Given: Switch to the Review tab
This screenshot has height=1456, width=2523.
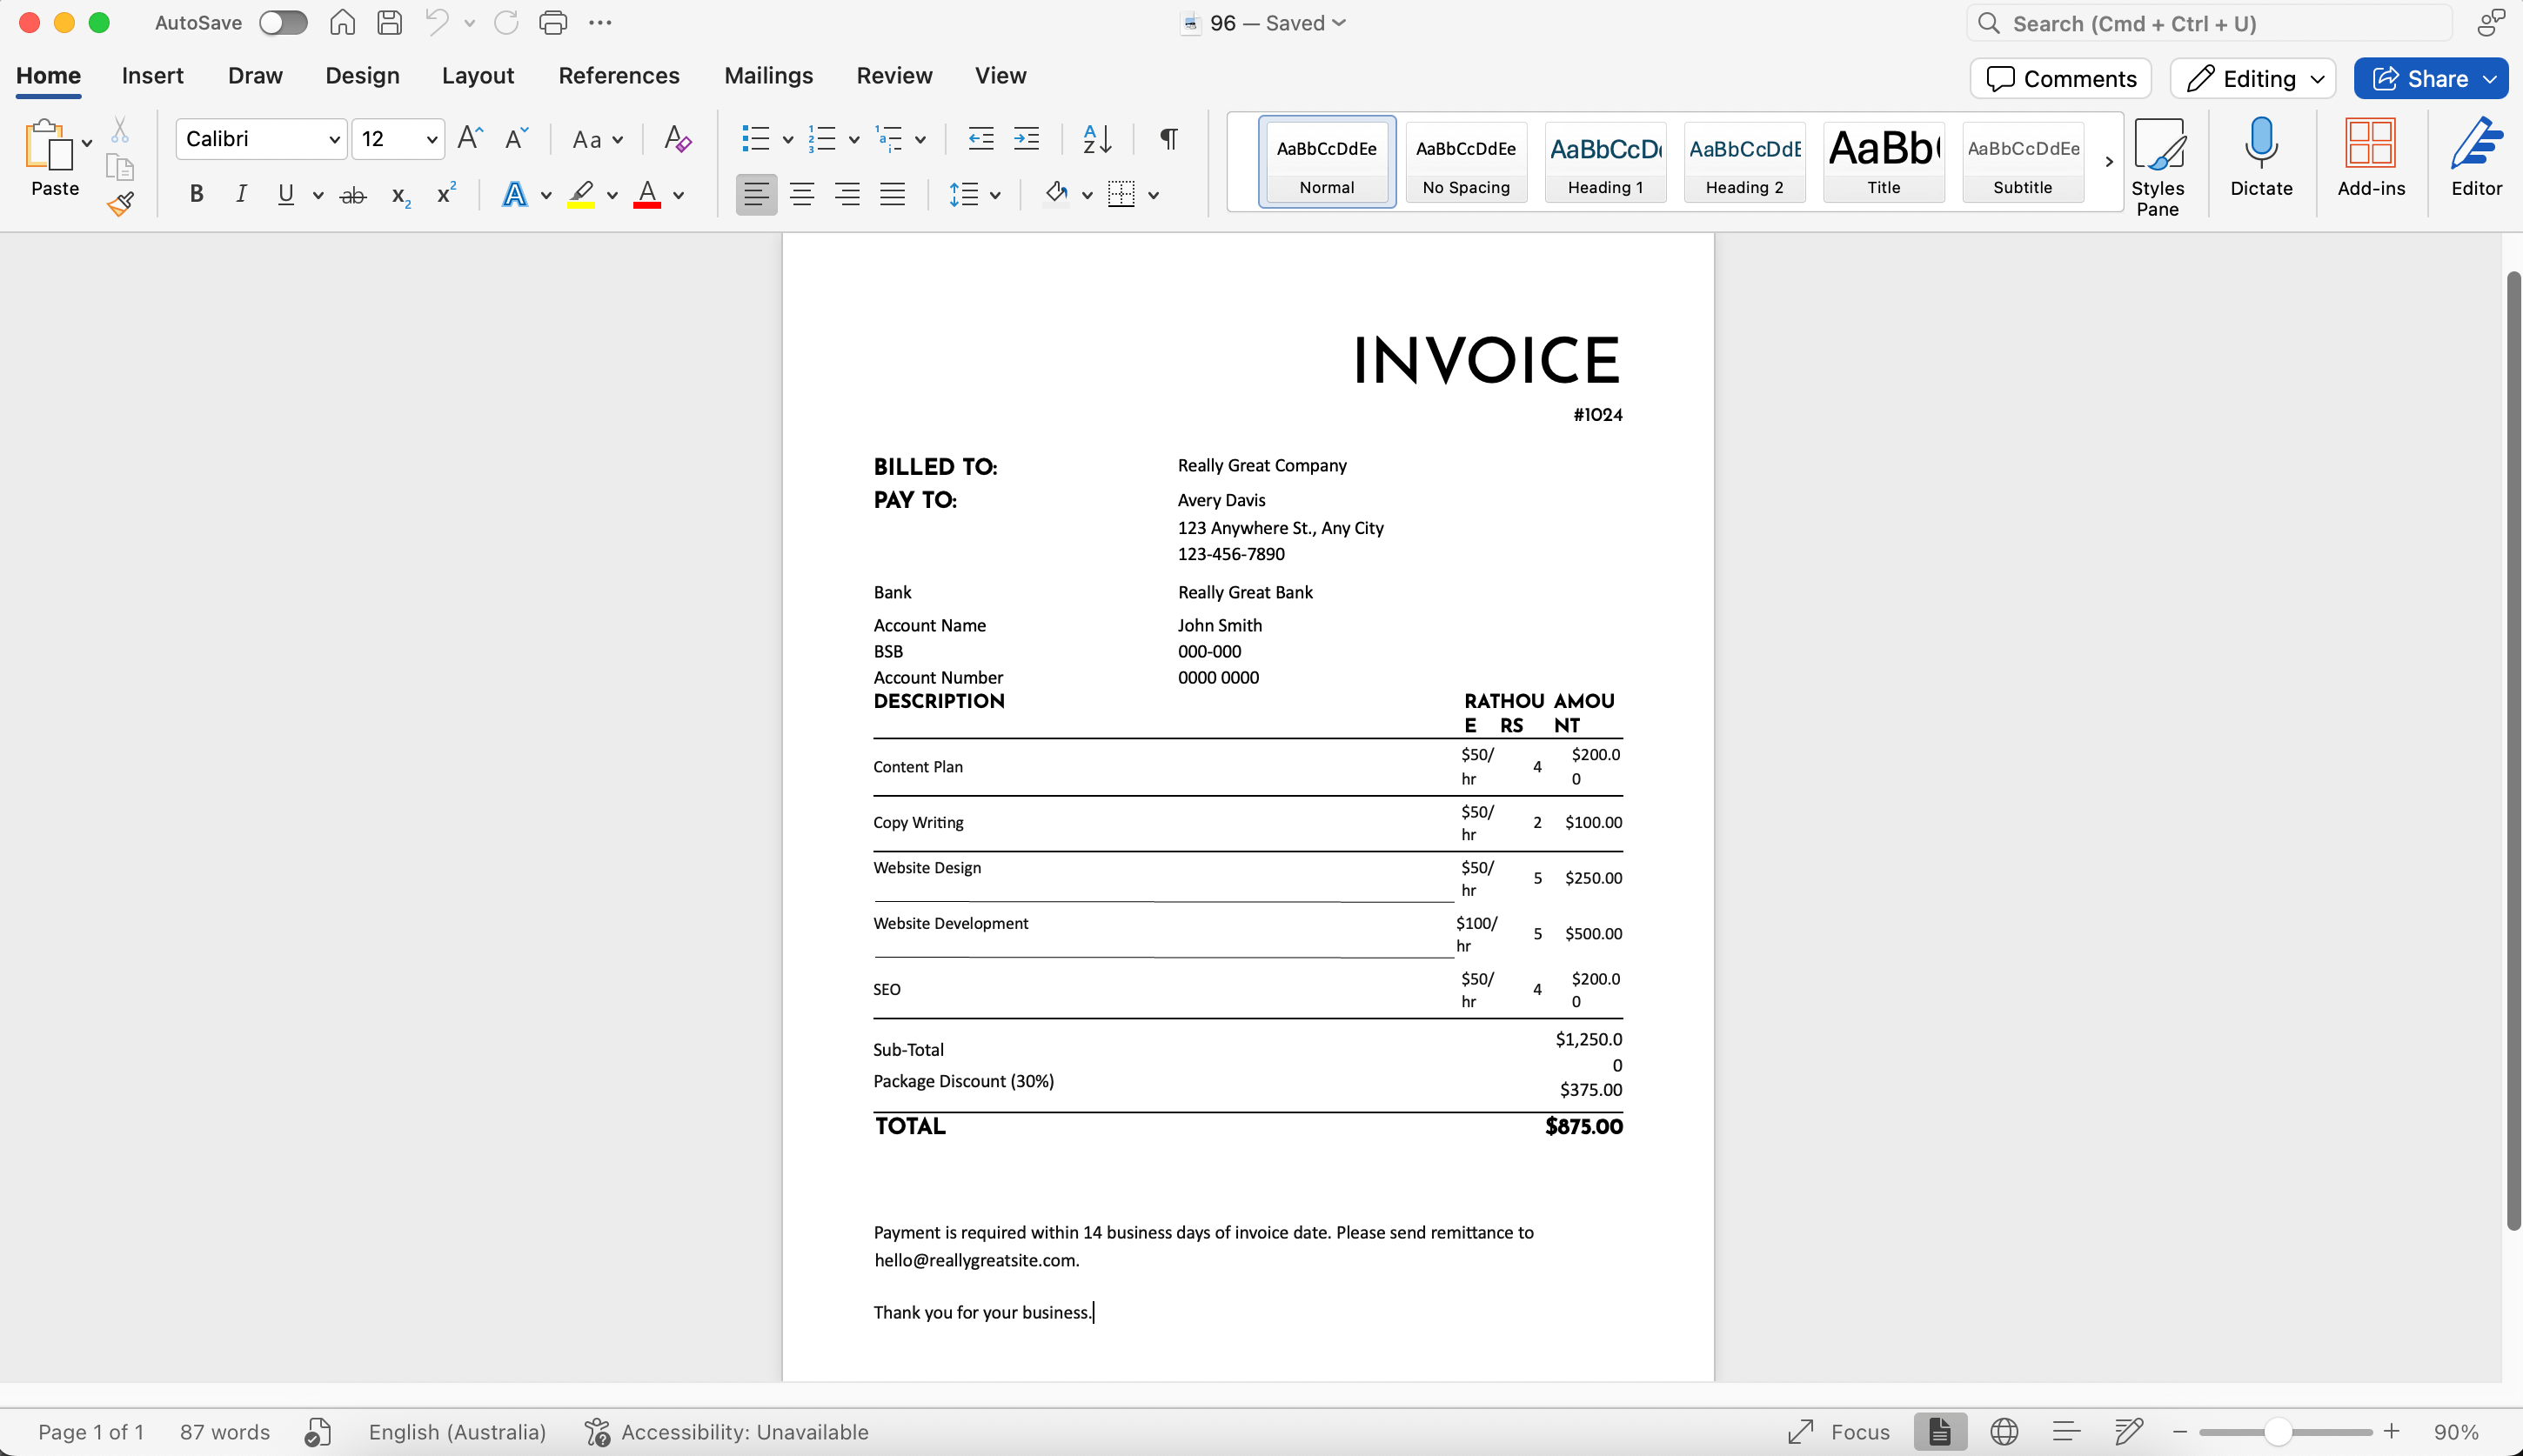Looking at the screenshot, I should [894, 75].
